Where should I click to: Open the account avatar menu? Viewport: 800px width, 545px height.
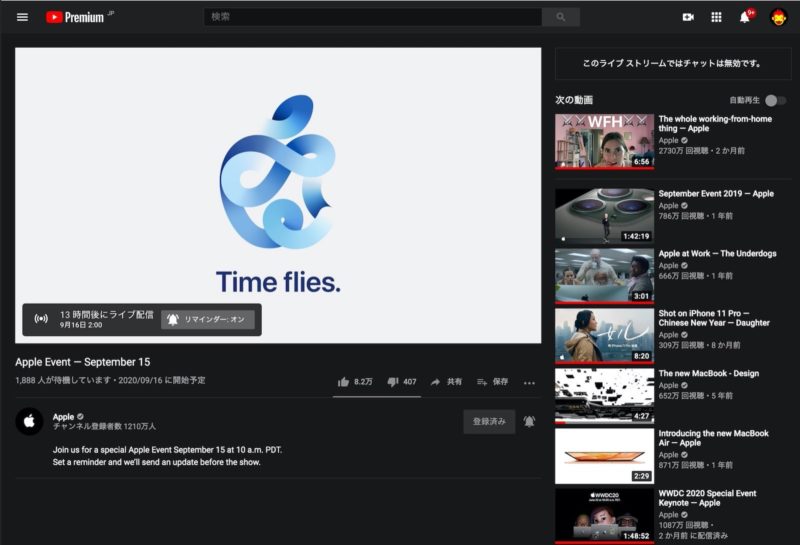click(779, 17)
